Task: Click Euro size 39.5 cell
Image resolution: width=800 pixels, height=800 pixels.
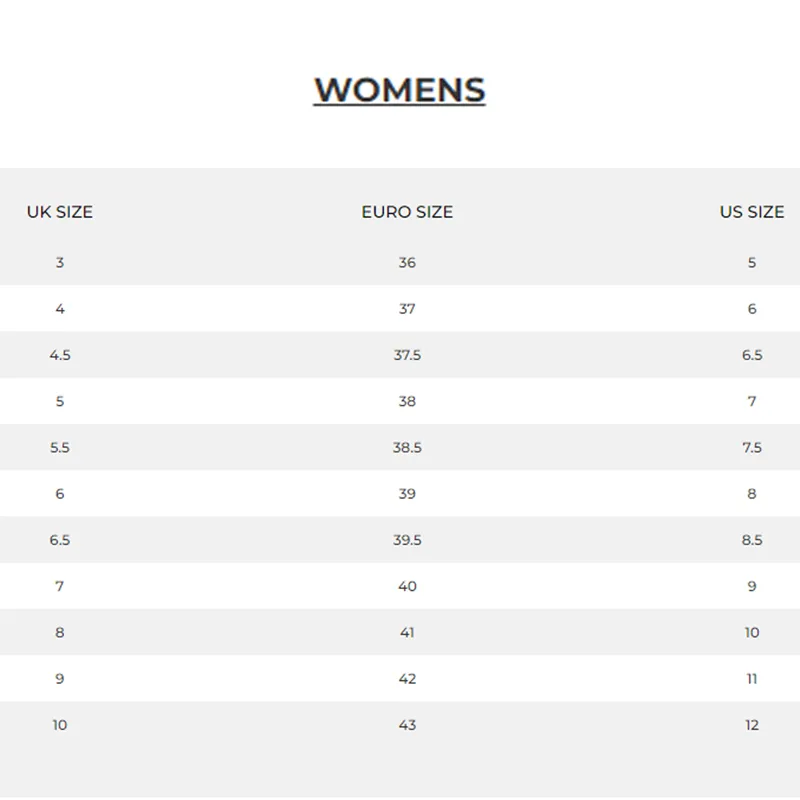Action: point(407,540)
